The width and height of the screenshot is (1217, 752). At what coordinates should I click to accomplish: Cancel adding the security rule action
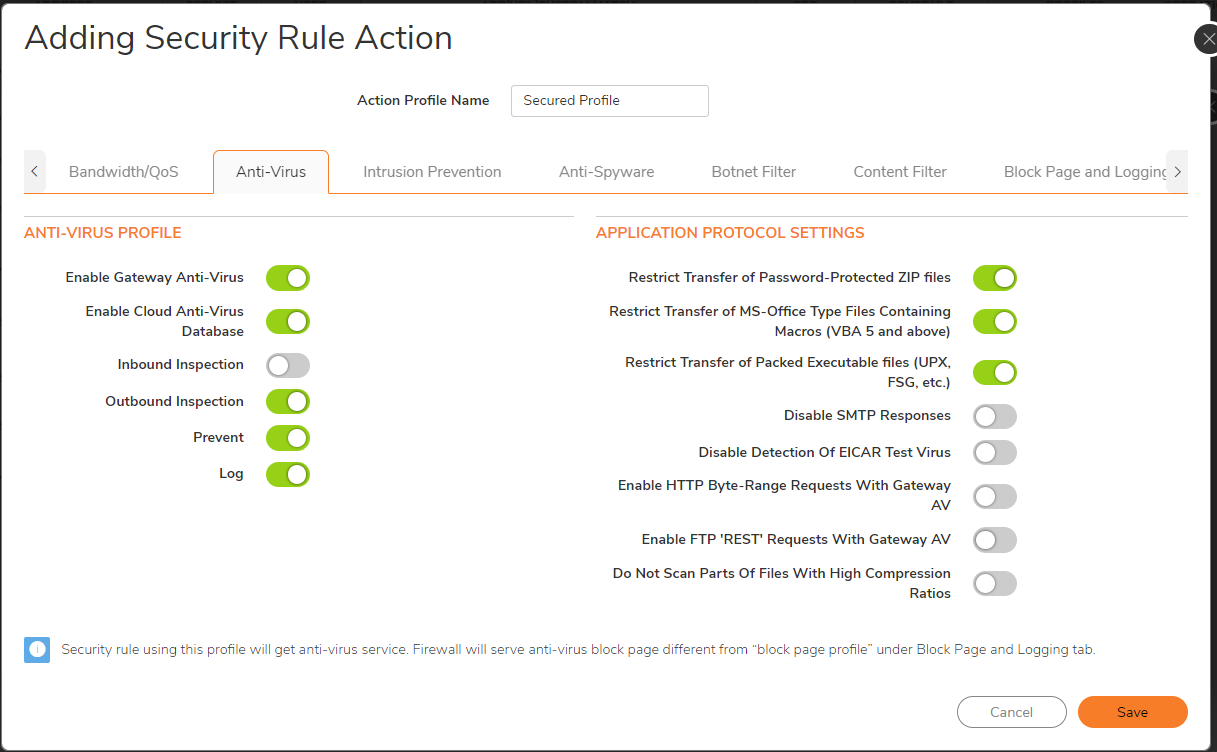(x=1011, y=712)
